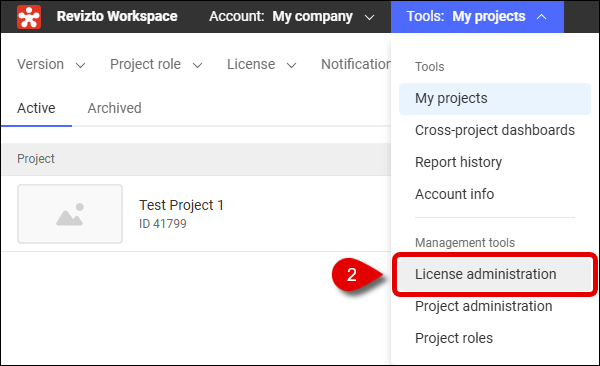Open Test Project 1 thumbnail
This screenshot has width=600, height=366.
pyautogui.click(x=70, y=214)
